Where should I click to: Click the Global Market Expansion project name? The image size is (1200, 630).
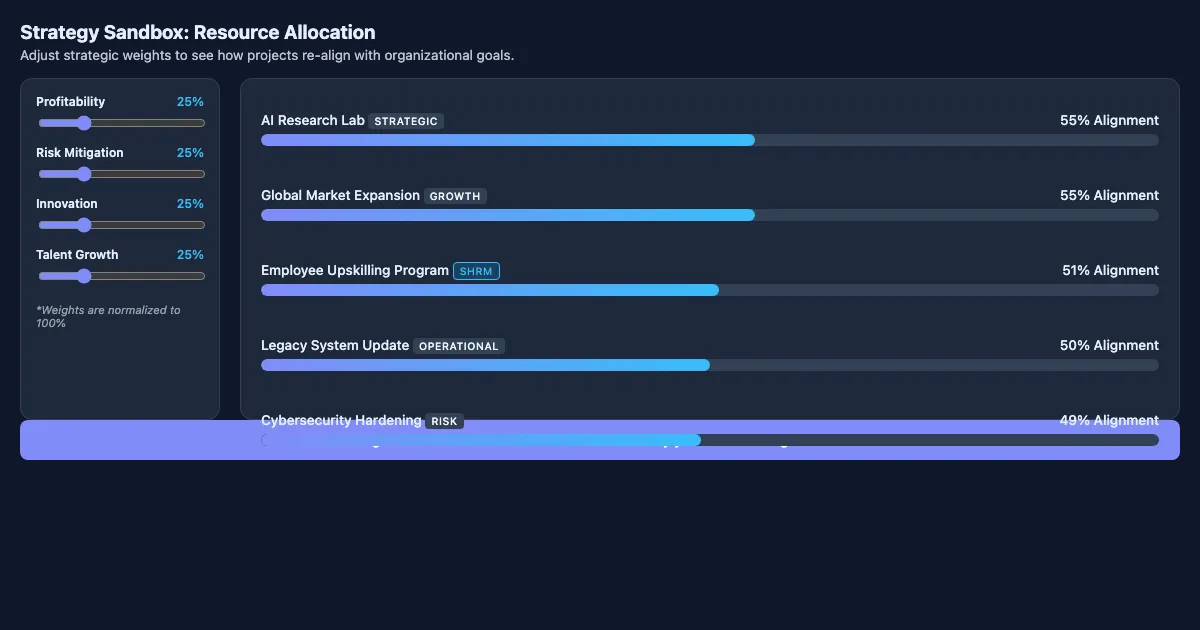pyautogui.click(x=340, y=195)
